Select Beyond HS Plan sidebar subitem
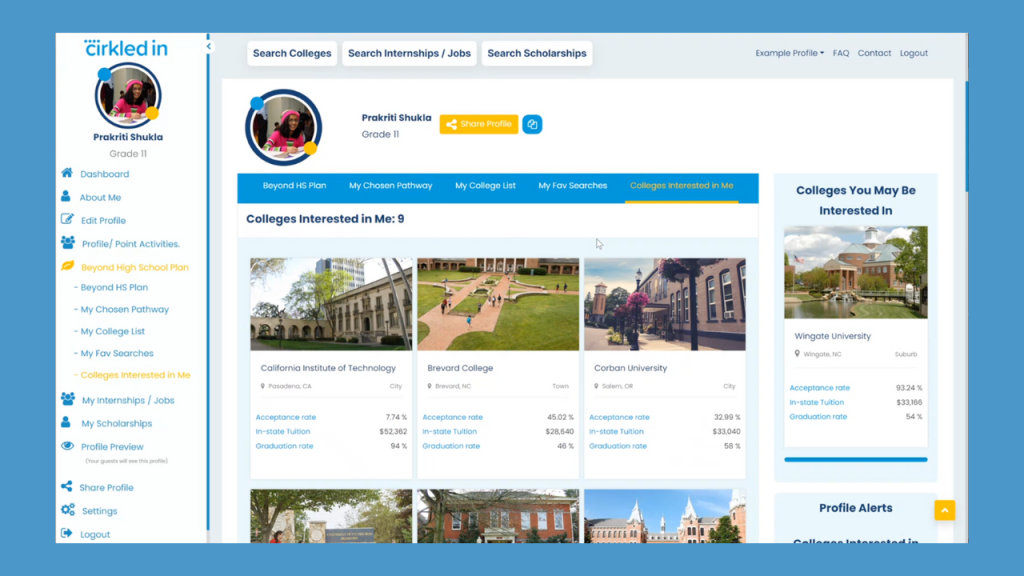 click(x=114, y=287)
